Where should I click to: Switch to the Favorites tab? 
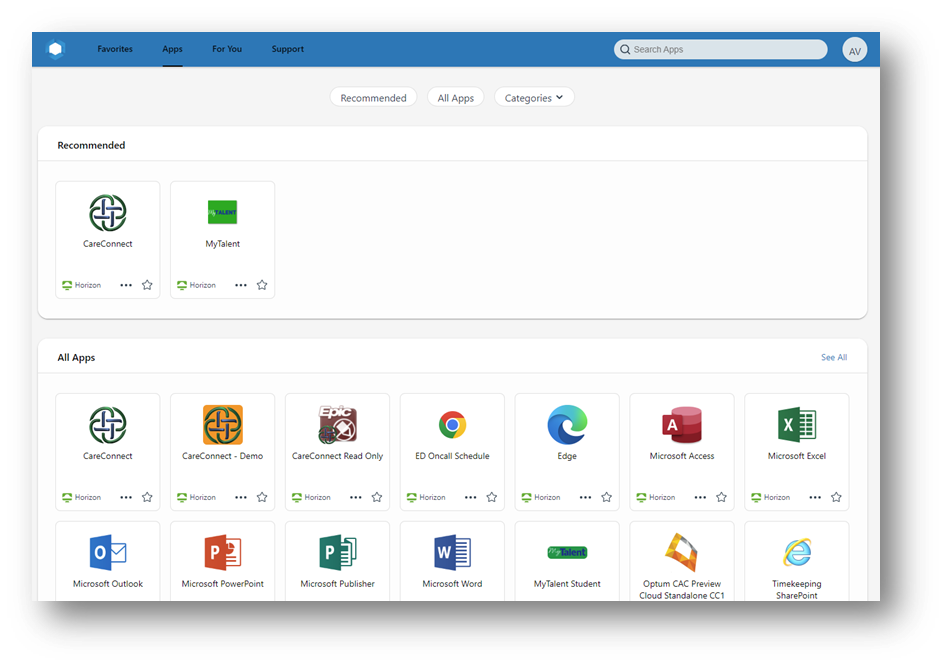click(x=115, y=49)
